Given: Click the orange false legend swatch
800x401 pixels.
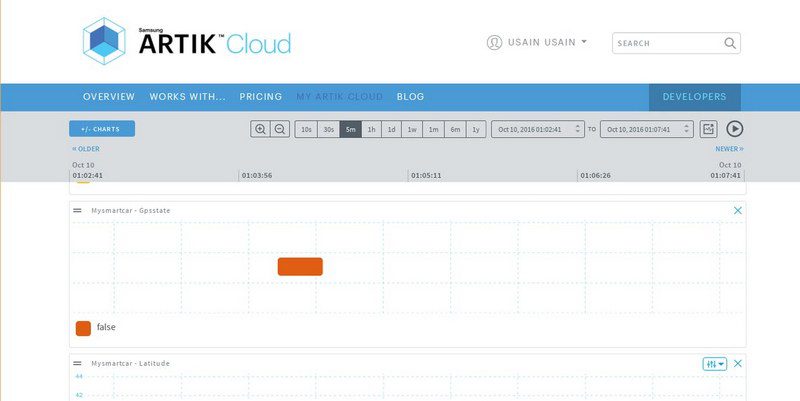Looking at the screenshot, I should pyautogui.click(x=83, y=328).
